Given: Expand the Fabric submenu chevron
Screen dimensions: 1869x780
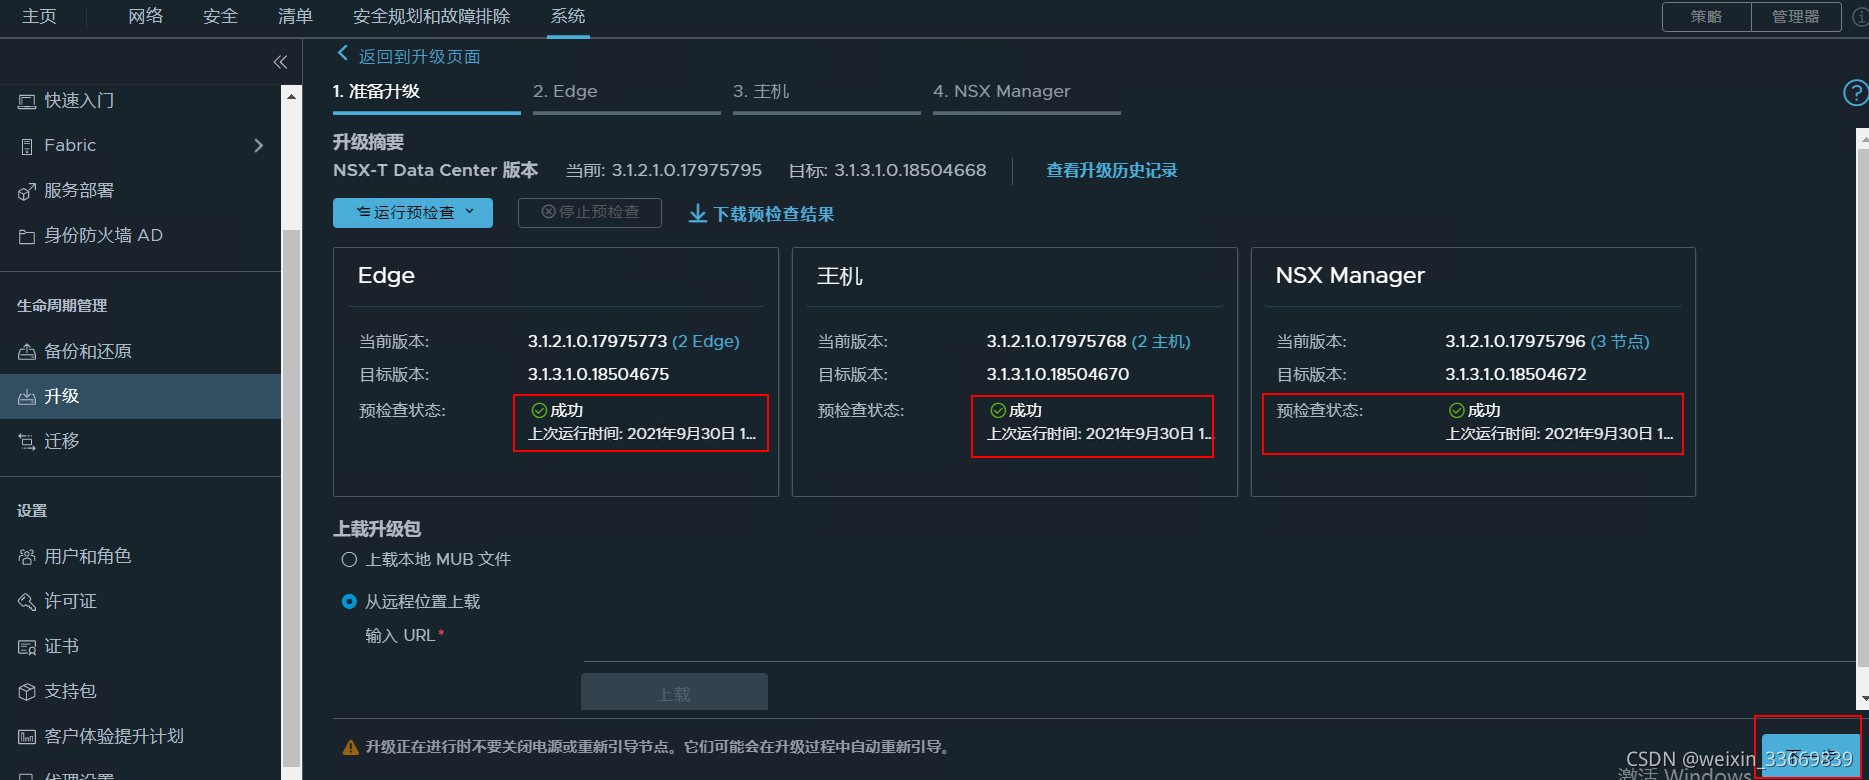Looking at the screenshot, I should click(259, 146).
